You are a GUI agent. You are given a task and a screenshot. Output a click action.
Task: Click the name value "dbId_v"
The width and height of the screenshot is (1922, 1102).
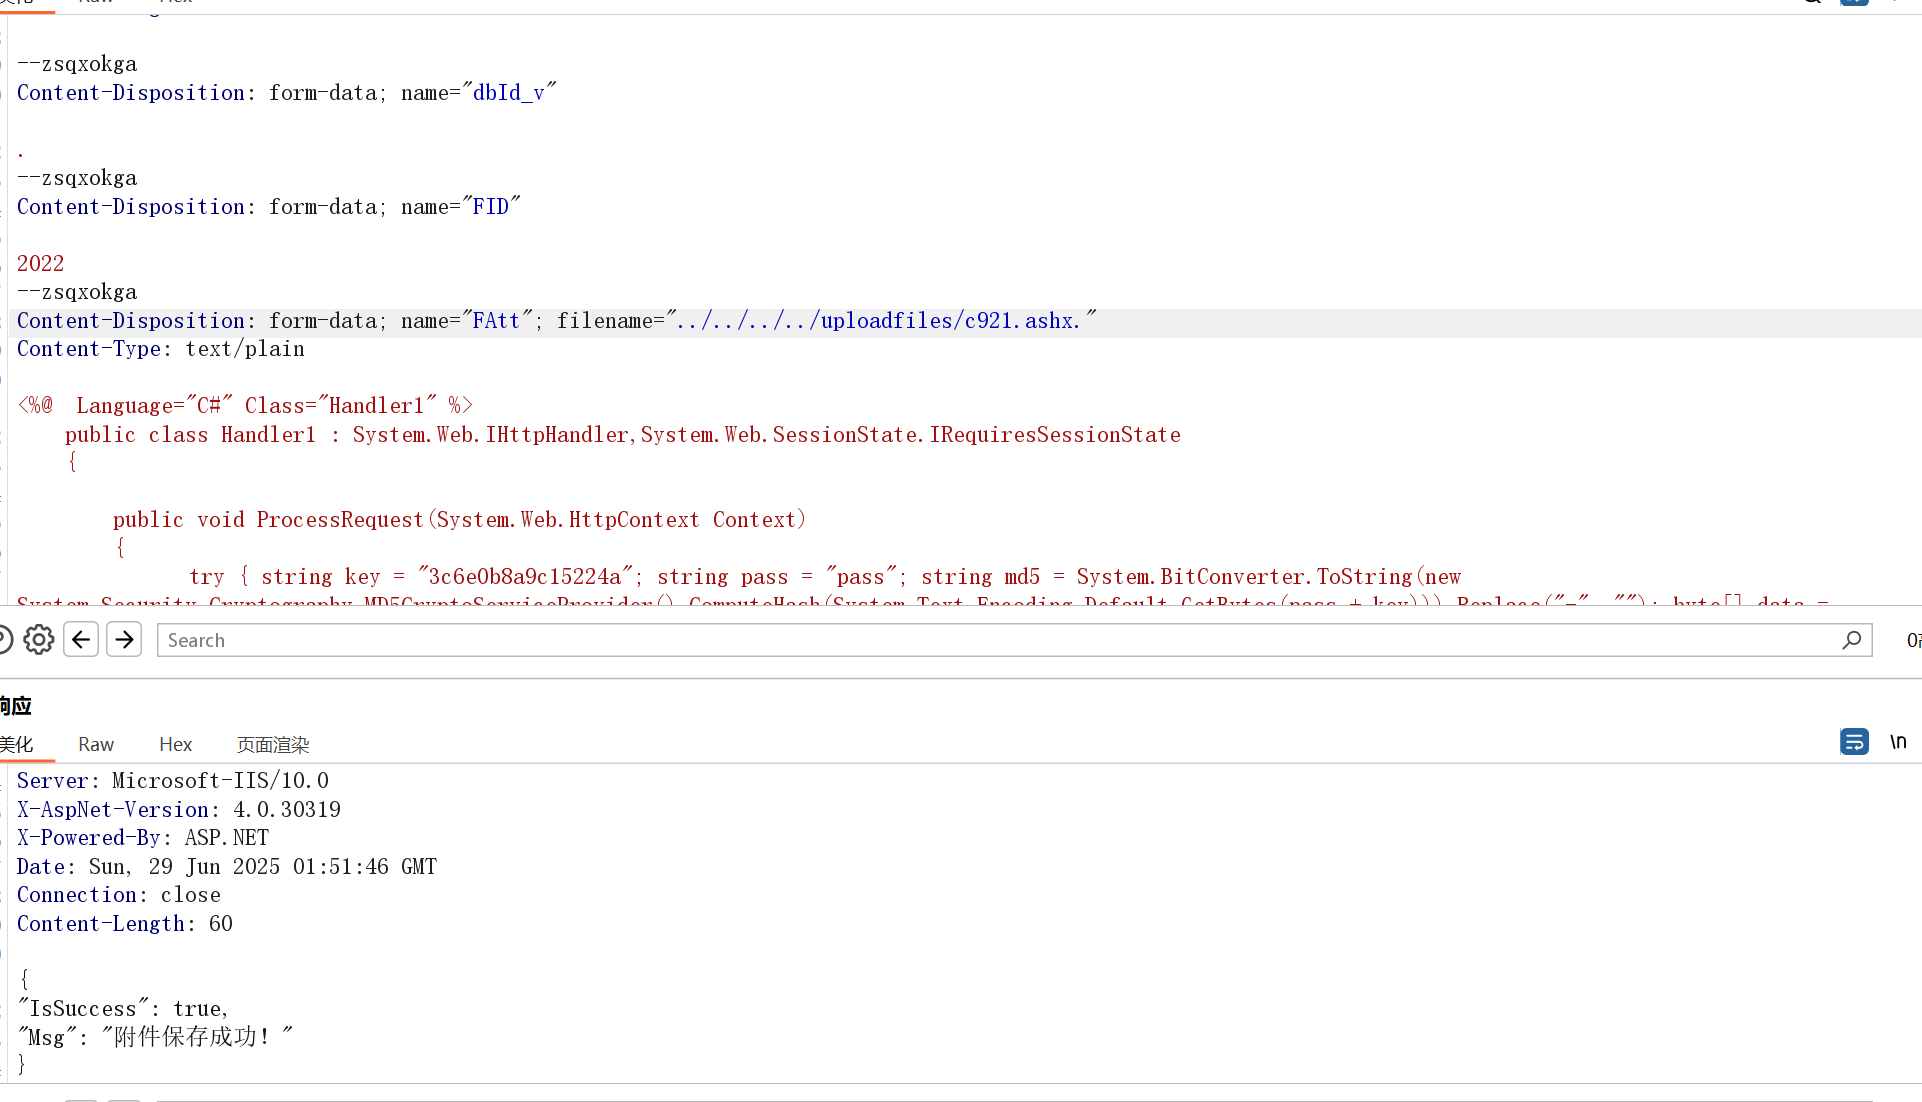(x=509, y=92)
